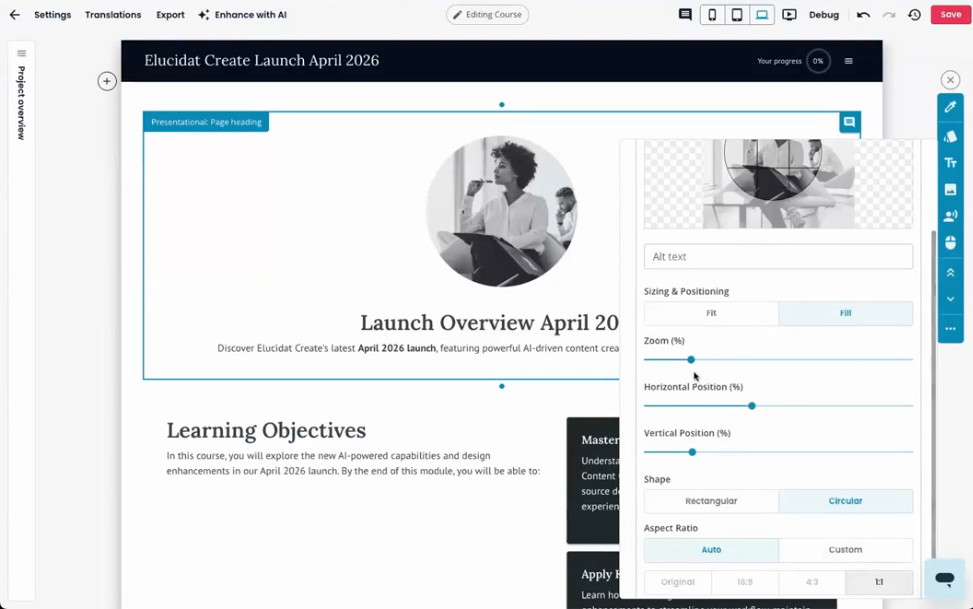Click Enhance with AI
This screenshot has width=973, height=609.
tap(243, 15)
